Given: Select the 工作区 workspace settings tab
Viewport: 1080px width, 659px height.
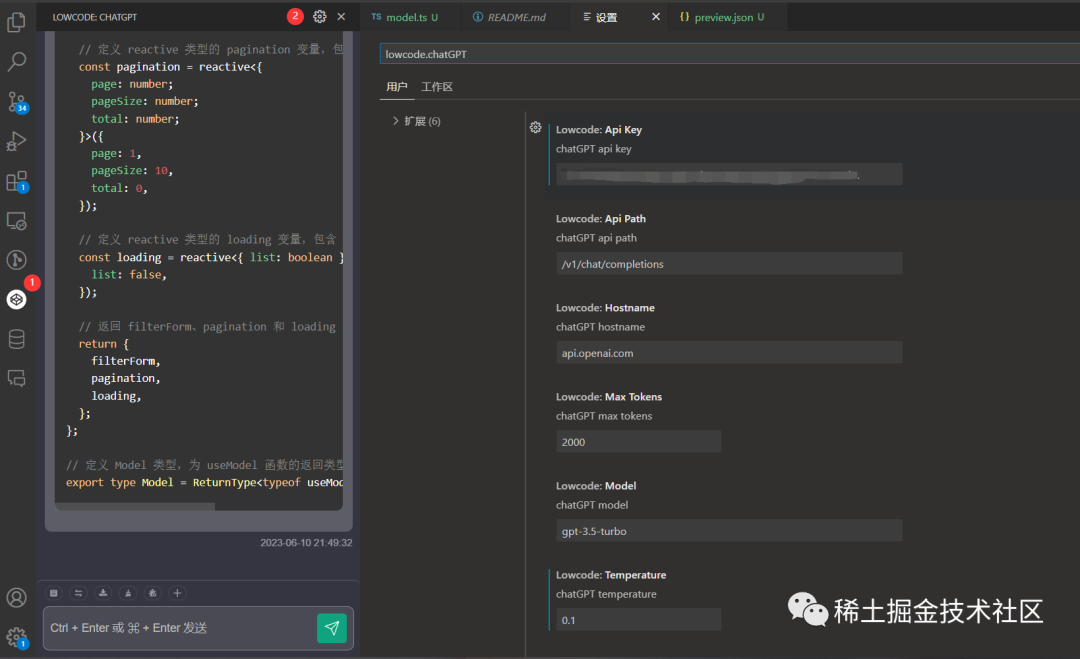Looking at the screenshot, I should coord(437,87).
